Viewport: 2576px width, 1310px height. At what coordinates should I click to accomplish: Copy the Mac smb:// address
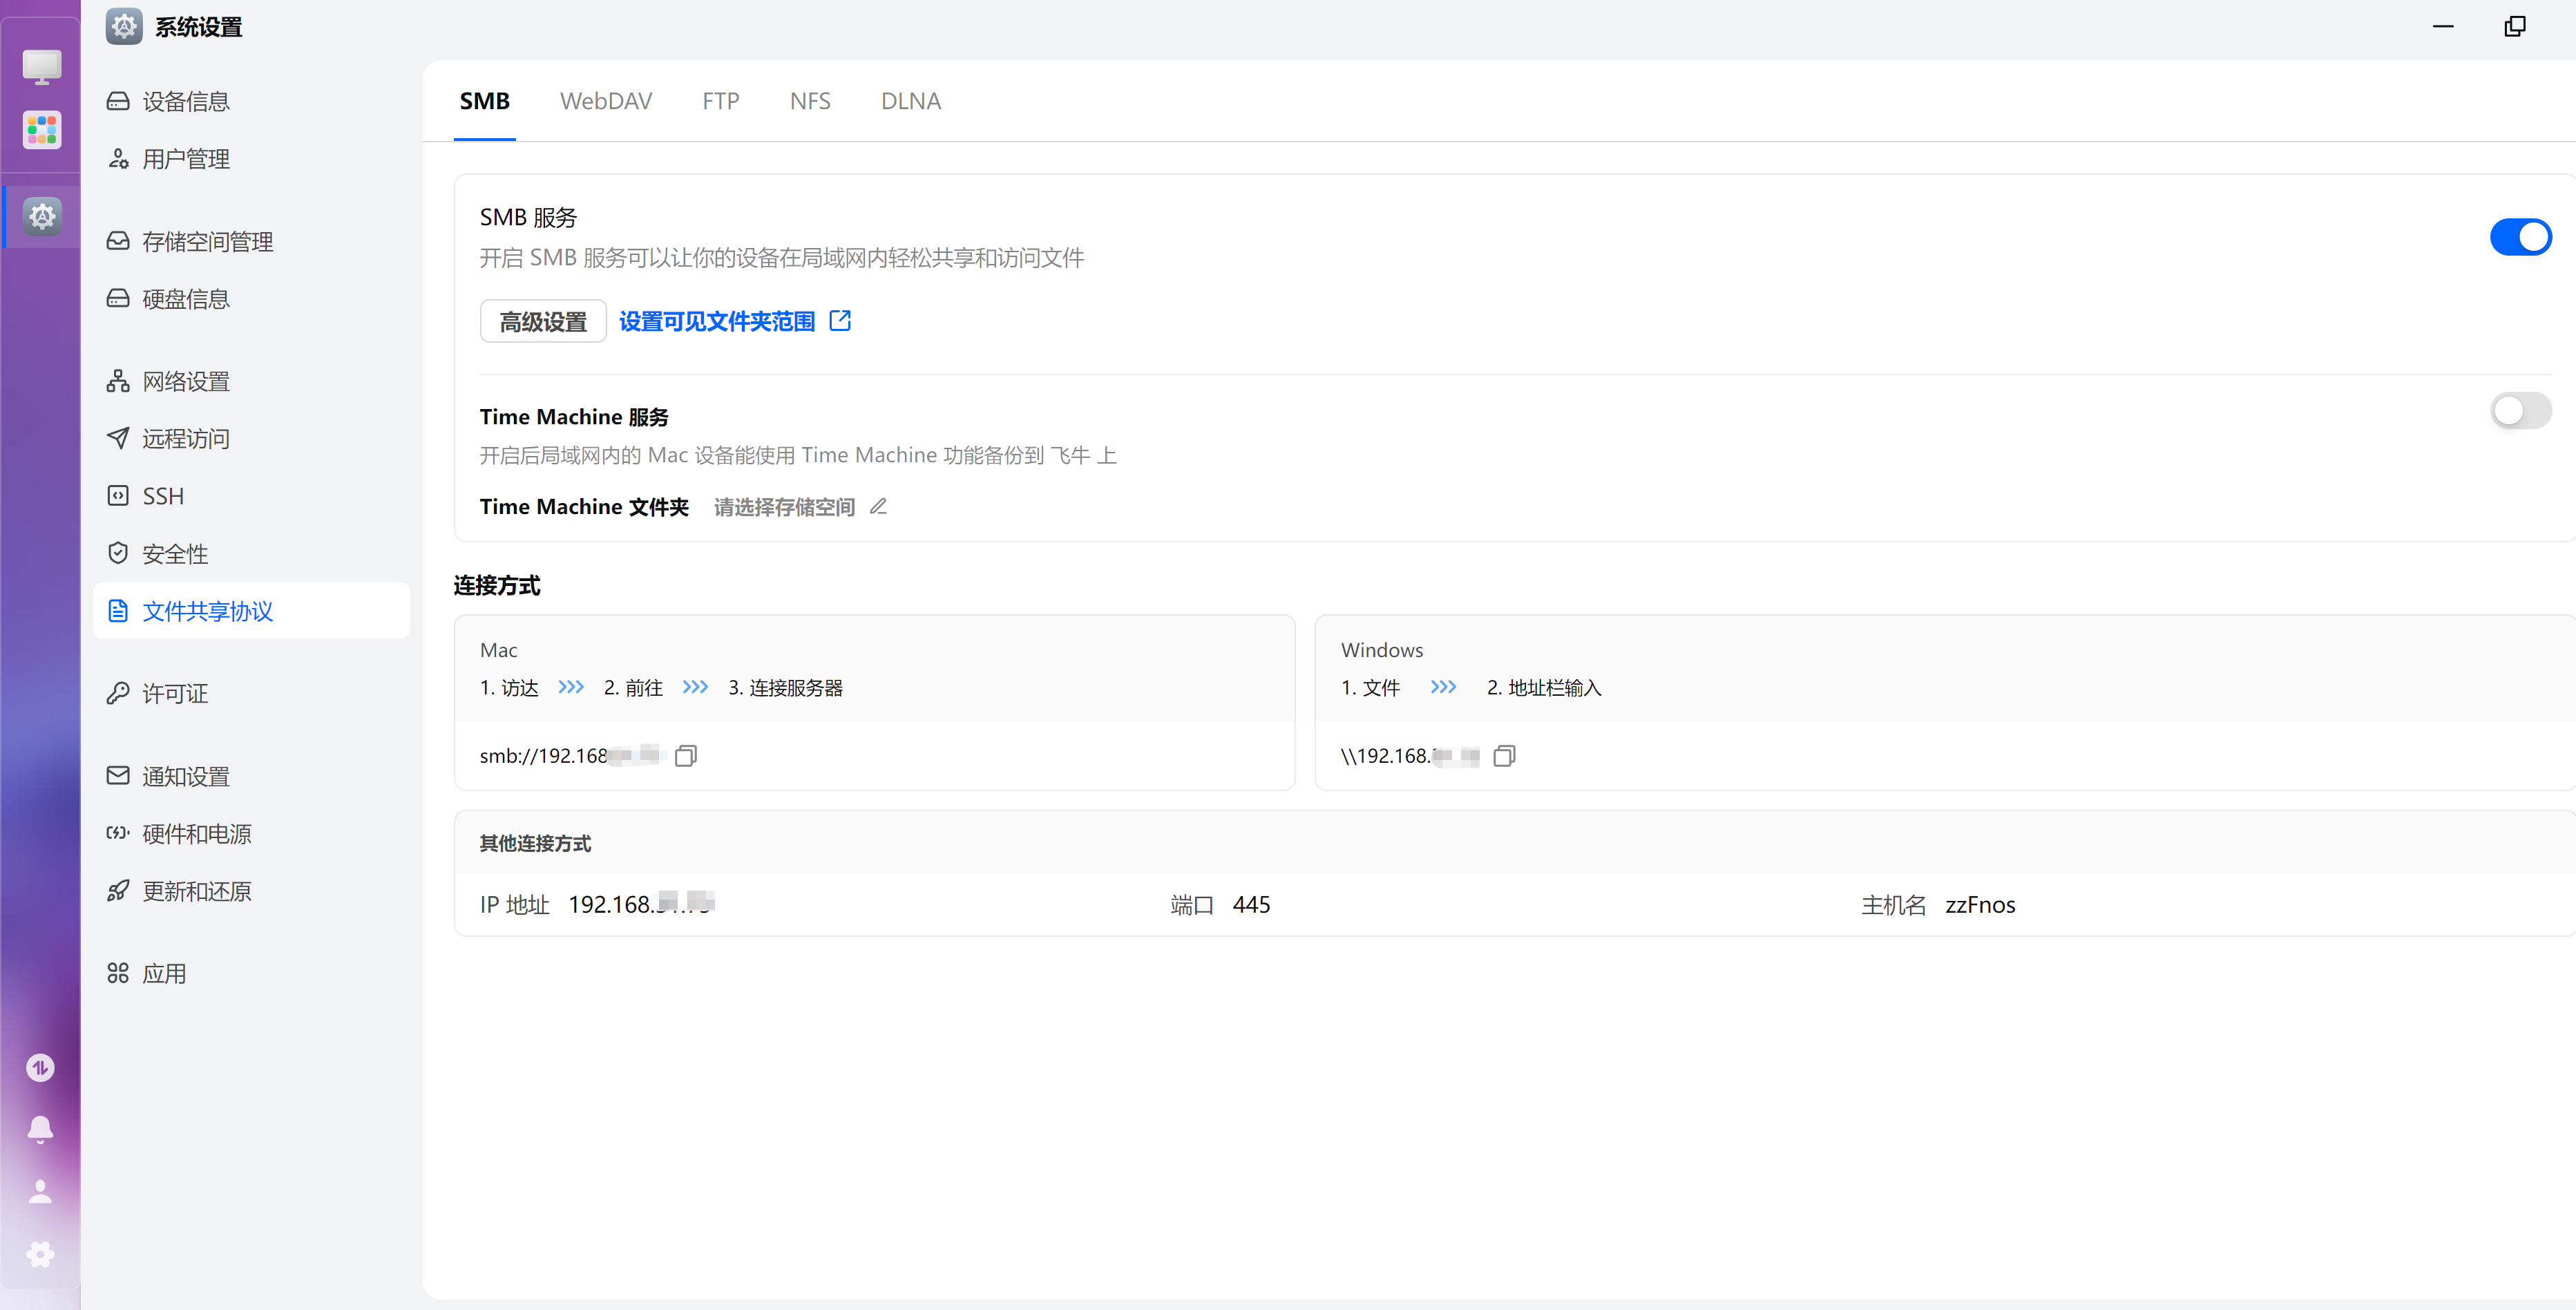(685, 756)
